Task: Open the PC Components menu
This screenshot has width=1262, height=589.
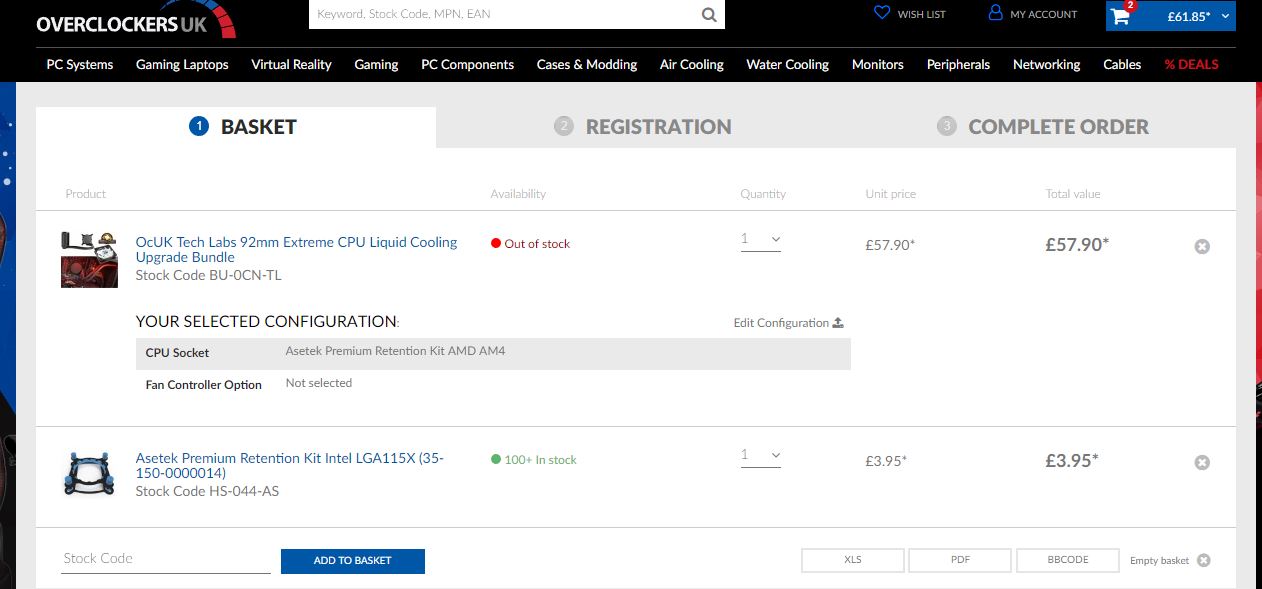Action: 467,64
